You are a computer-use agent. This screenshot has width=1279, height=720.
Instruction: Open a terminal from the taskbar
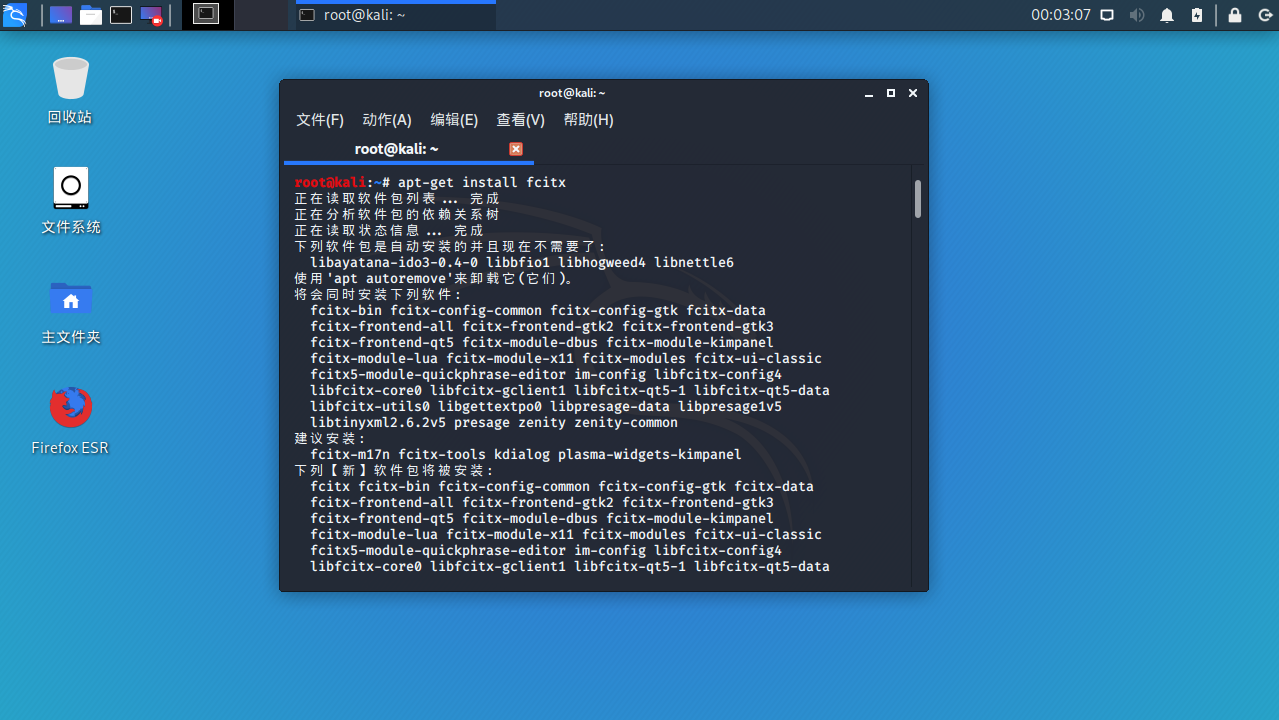(x=120, y=15)
